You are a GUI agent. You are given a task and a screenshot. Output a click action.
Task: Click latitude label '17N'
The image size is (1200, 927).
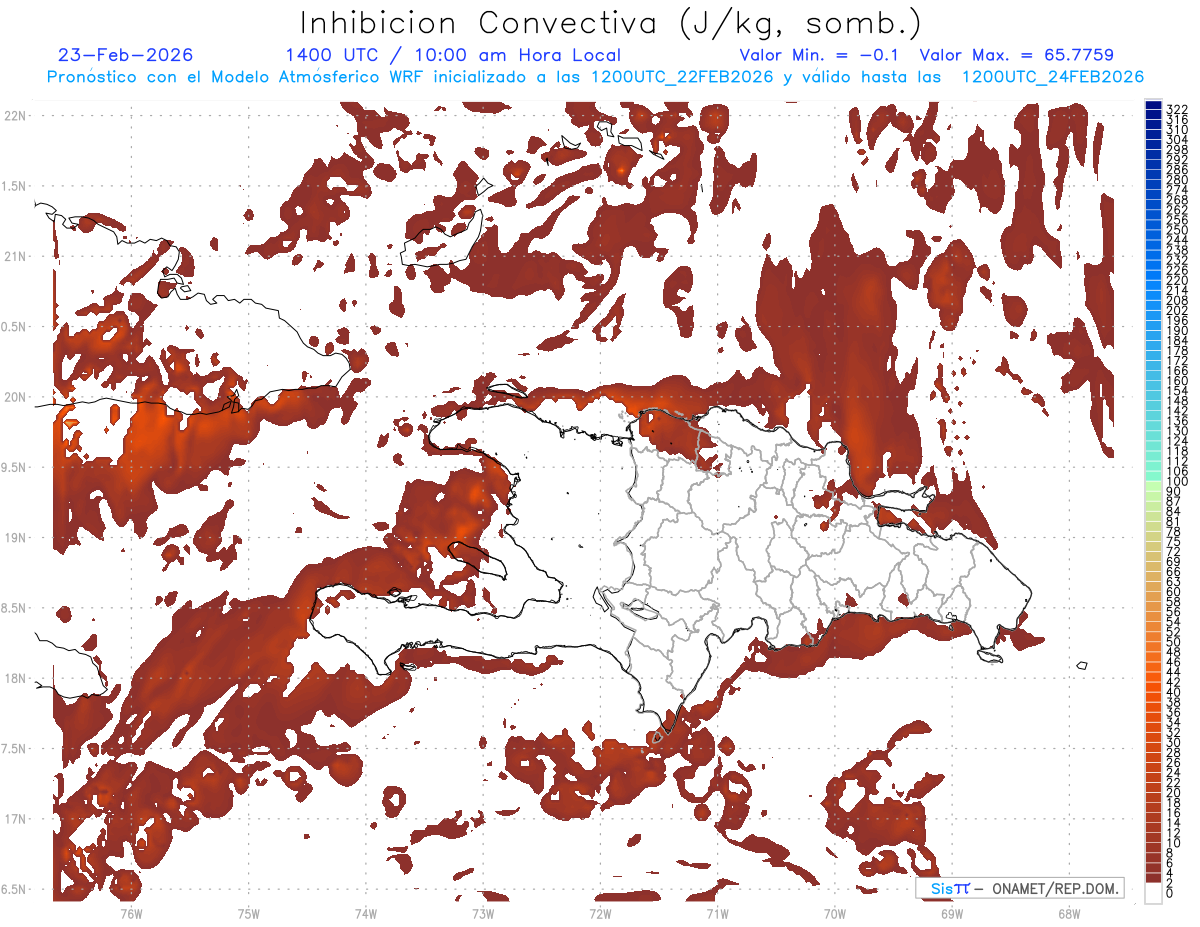coord(16,819)
